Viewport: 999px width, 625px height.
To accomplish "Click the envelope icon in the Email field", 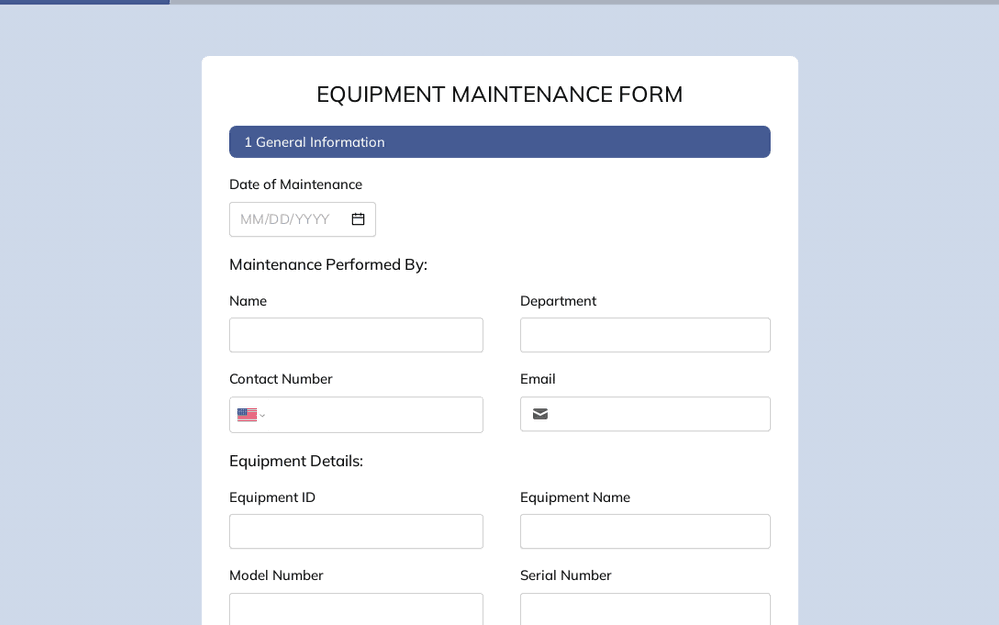I will 540,414.
